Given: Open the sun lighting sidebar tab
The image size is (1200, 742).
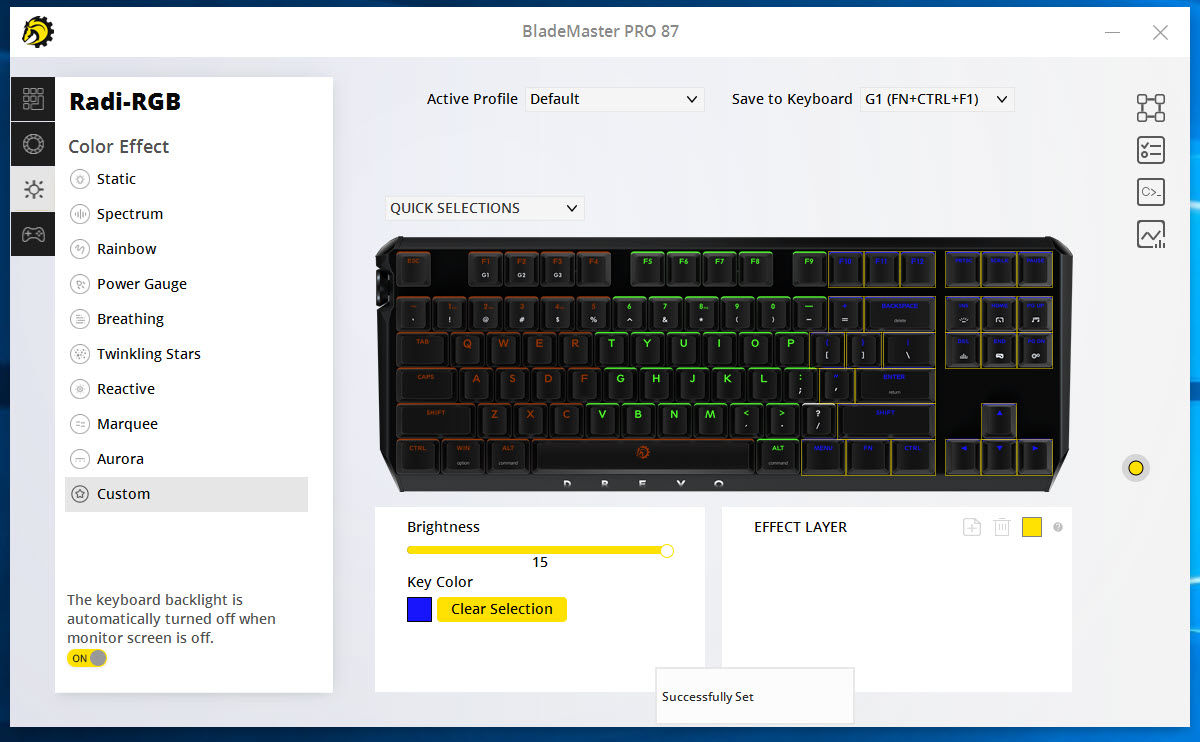Looking at the screenshot, I should tap(33, 189).
